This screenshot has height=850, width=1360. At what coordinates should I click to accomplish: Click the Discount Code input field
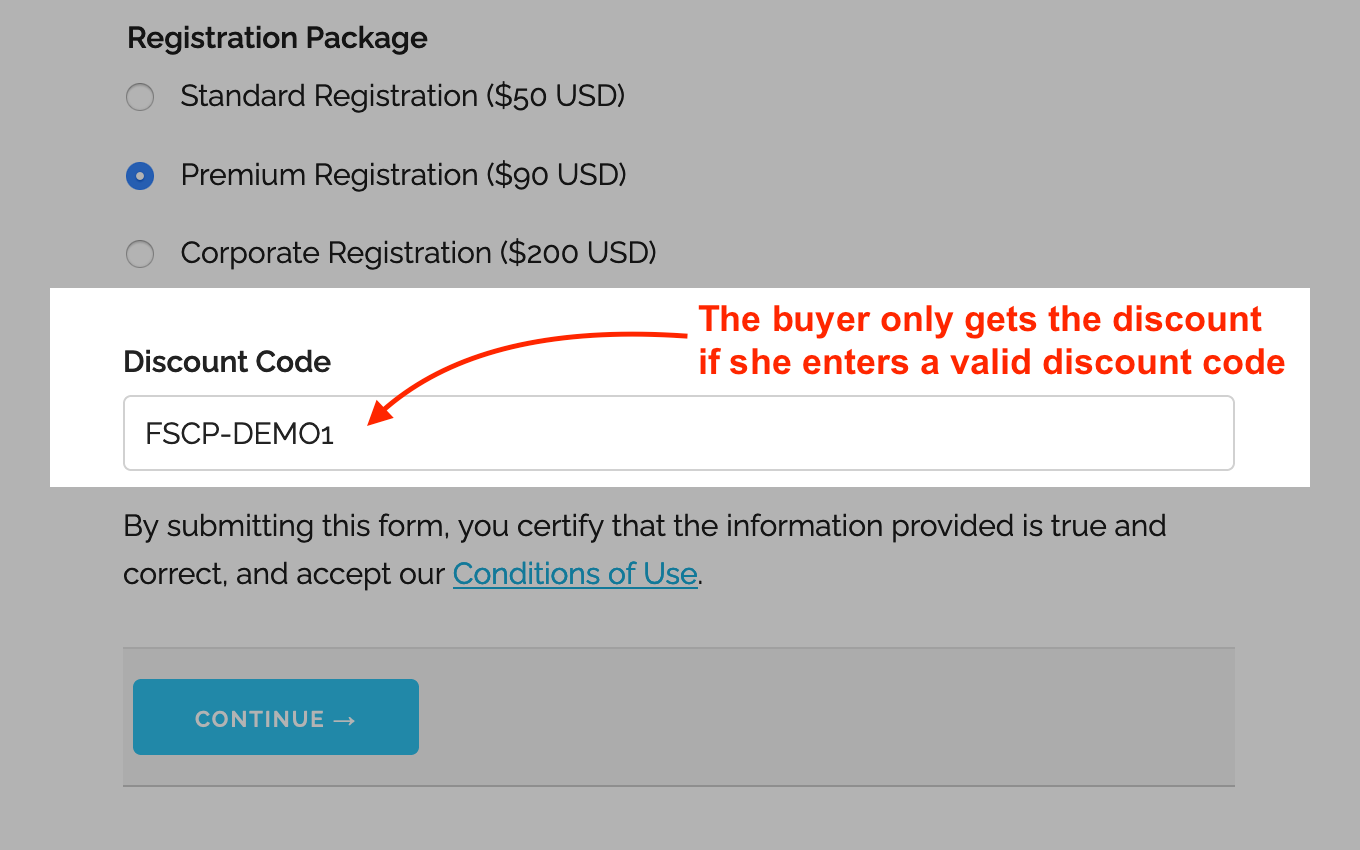[x=678, y=432]
